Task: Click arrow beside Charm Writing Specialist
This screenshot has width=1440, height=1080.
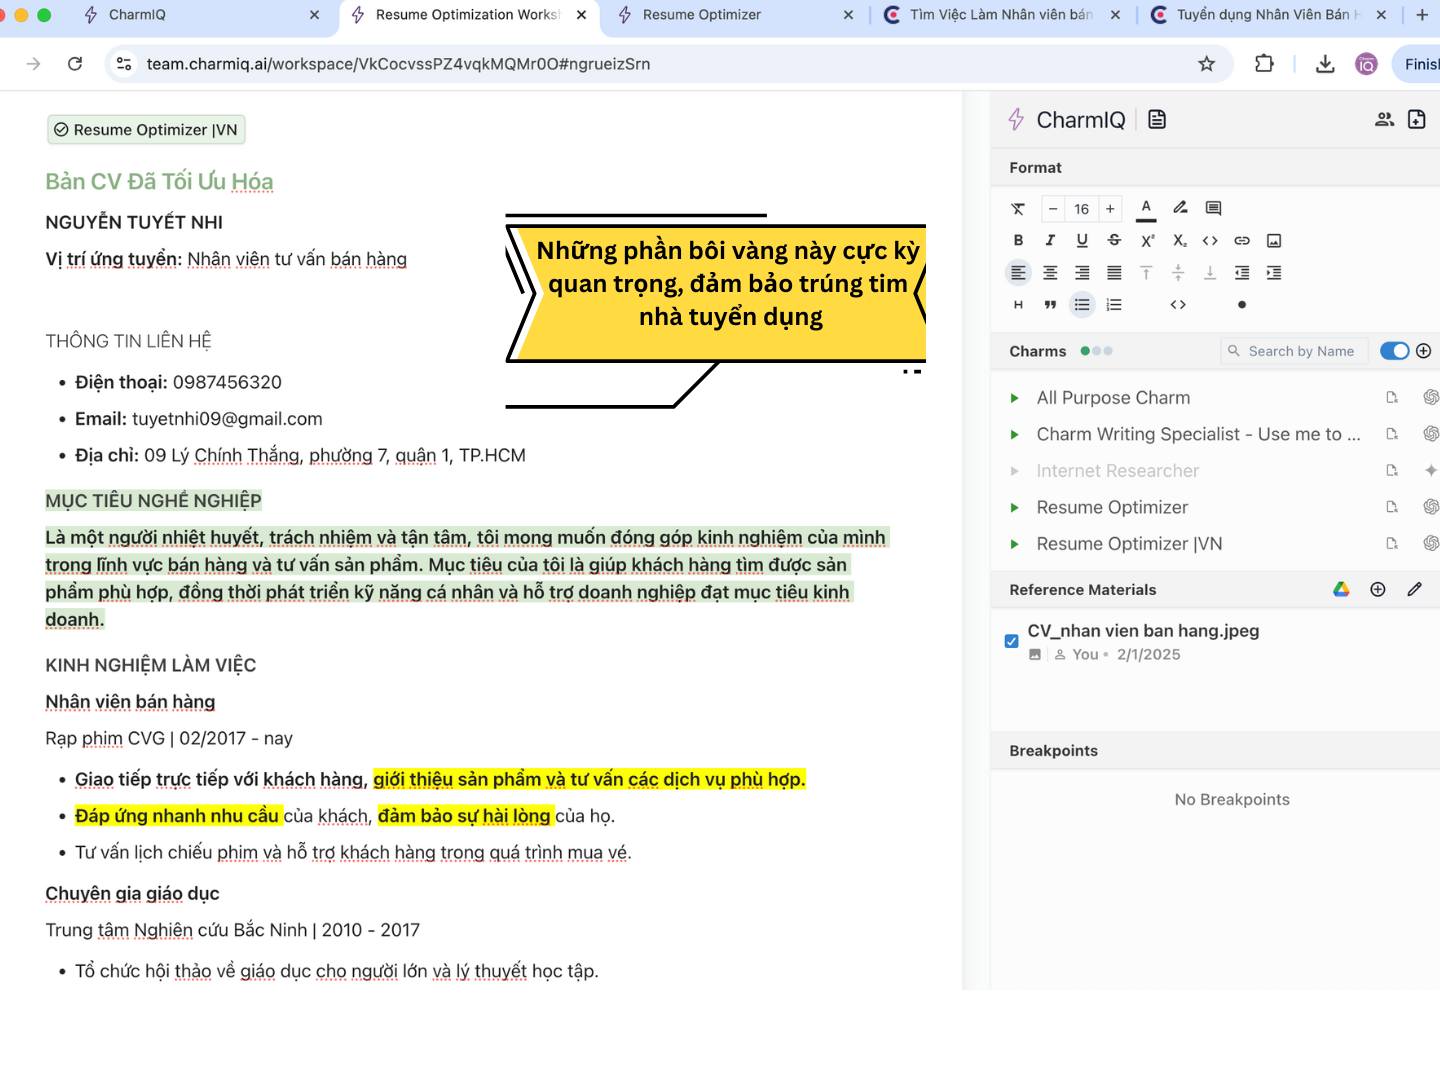Action: pos(1014,435)
